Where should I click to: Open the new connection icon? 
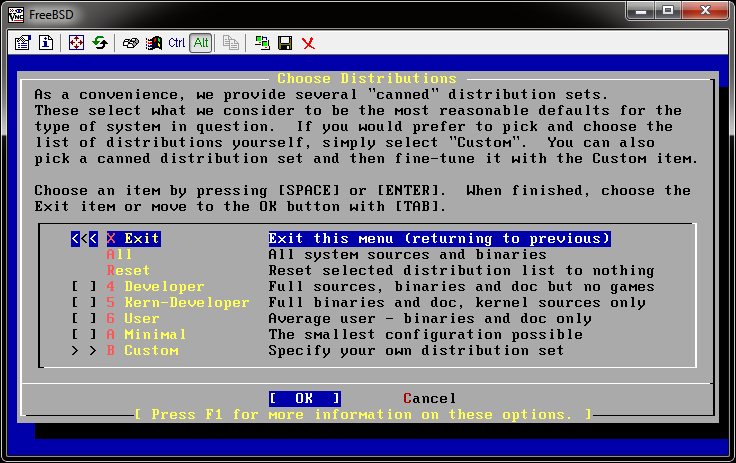[262, 43]
